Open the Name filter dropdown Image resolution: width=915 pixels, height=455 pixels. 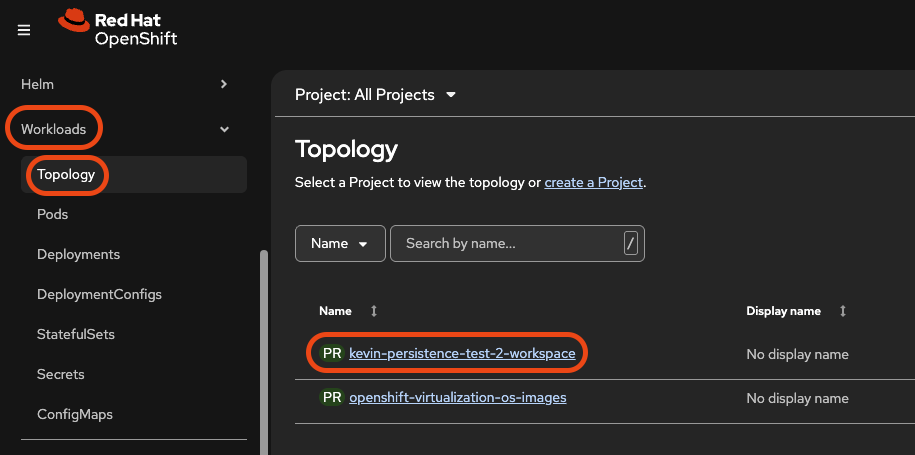[340, 243]
